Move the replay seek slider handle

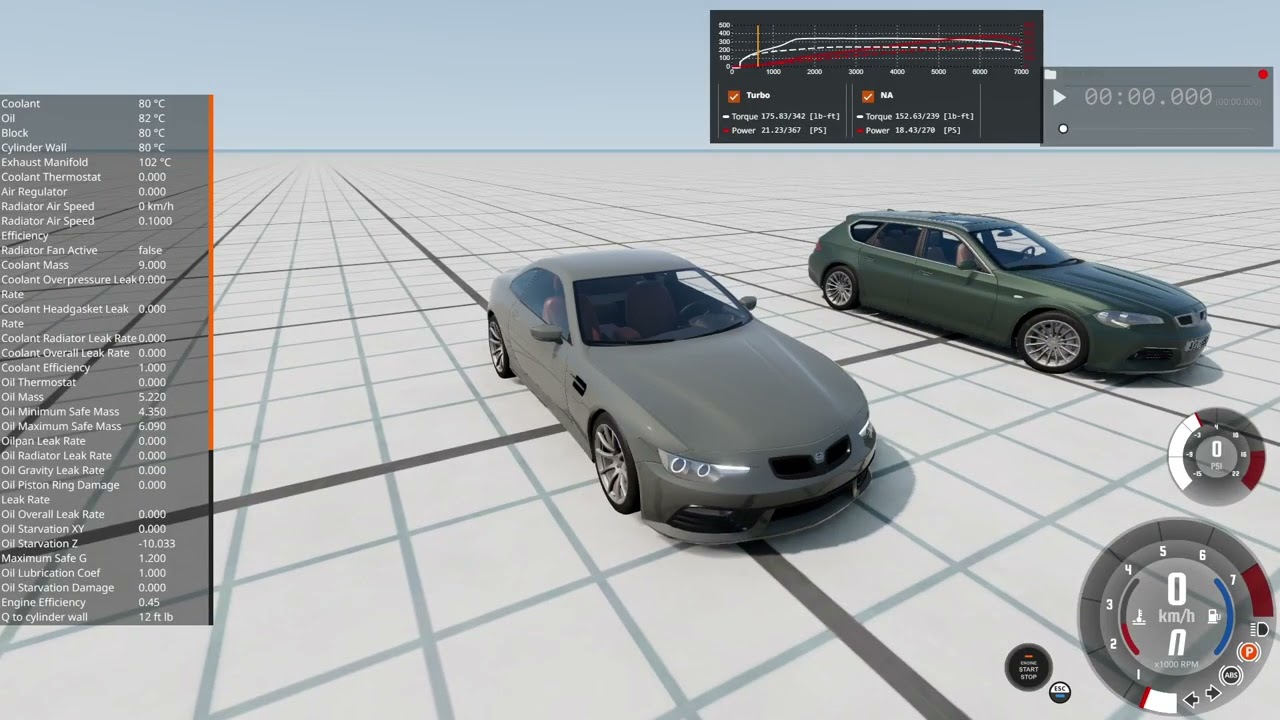point(1063,129)
